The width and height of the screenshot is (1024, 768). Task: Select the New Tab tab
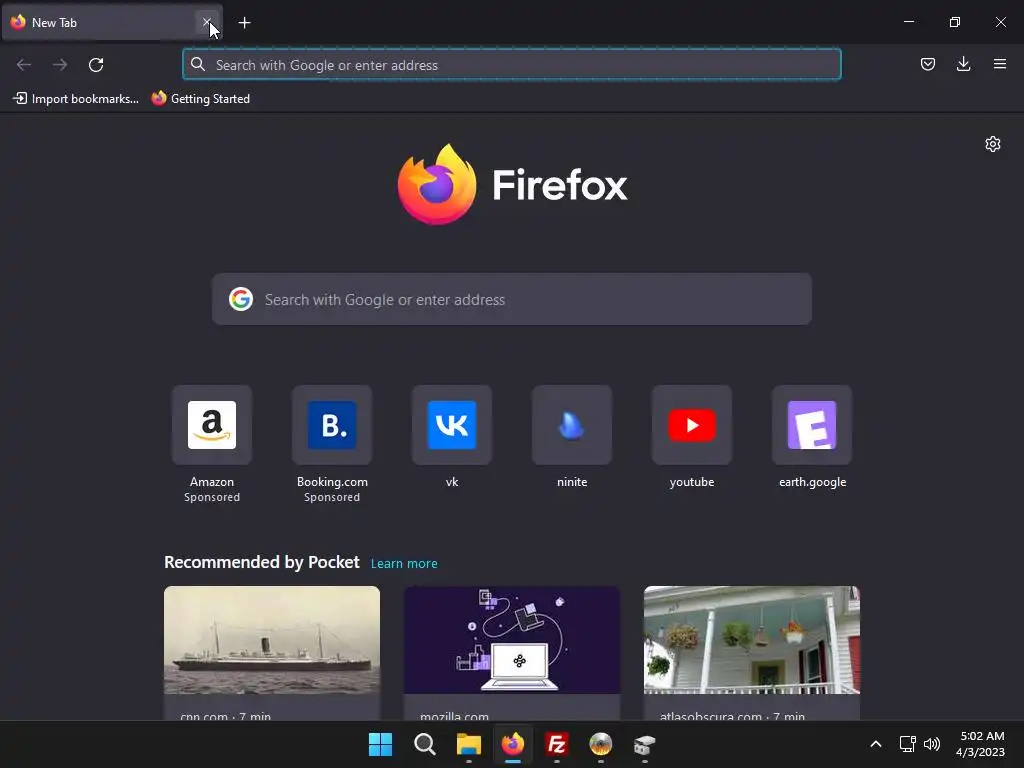point(112,23)
